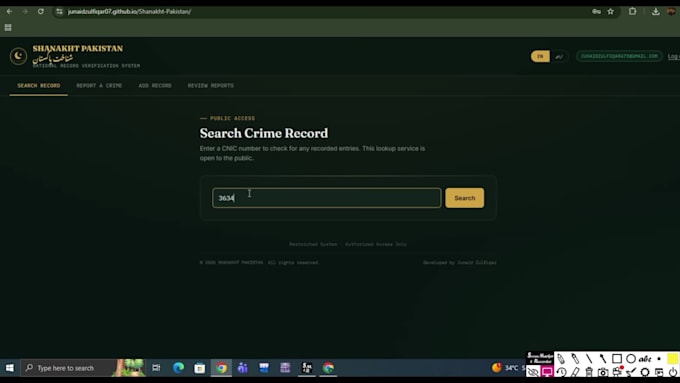Select the arrow tool in marker toolbar
The width and height of the screenshot is (680, 383).
[x=603, y=359]
